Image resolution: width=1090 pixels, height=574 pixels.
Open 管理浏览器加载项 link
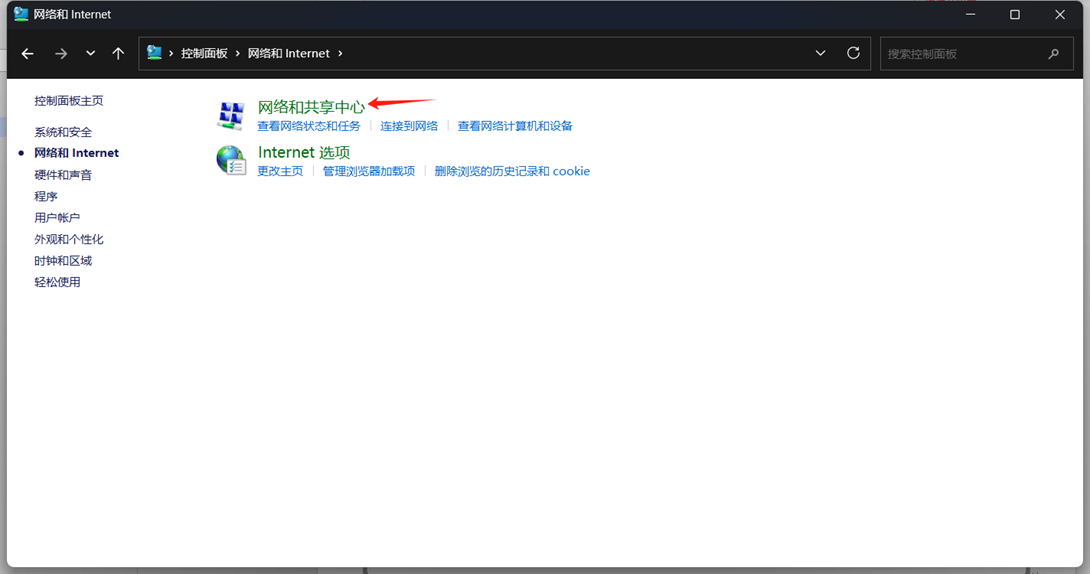point(368,171)
